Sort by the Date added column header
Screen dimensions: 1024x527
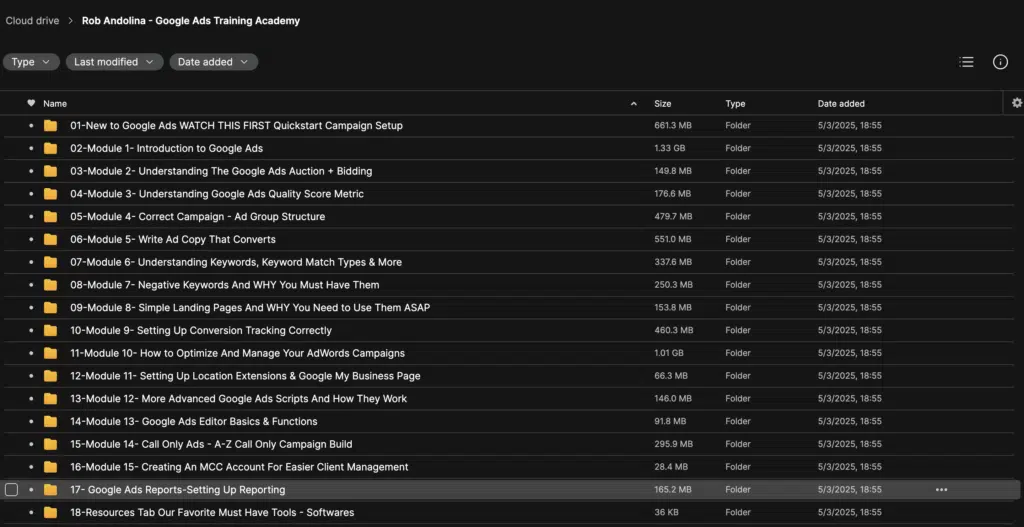click(x=841, y=103)
